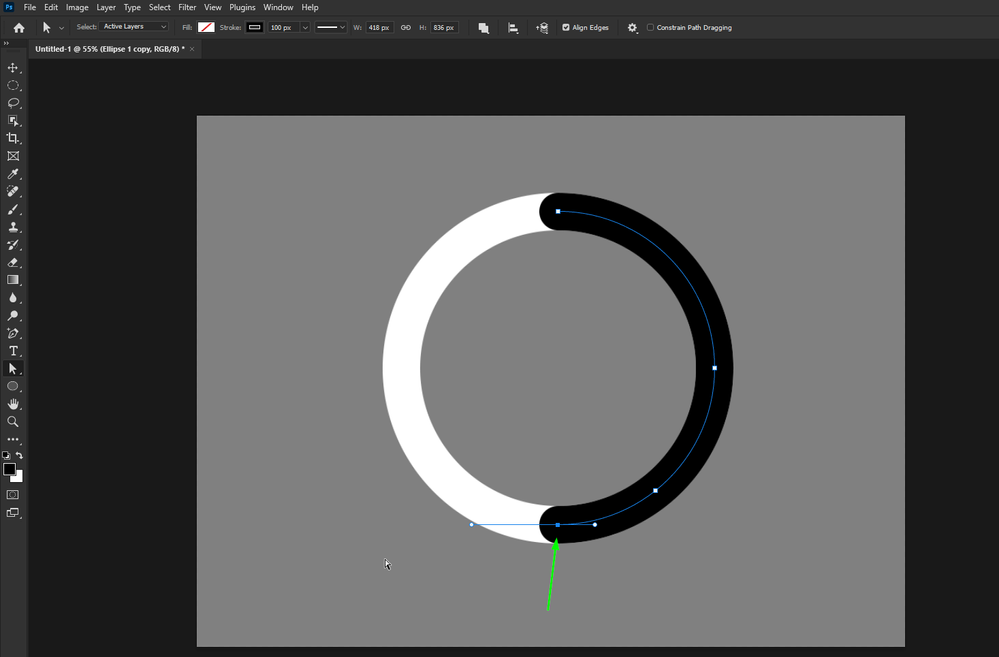Viewport: 999px width, 657px height.
Task: Click the Home button in options bar
Action: (19, 27)
